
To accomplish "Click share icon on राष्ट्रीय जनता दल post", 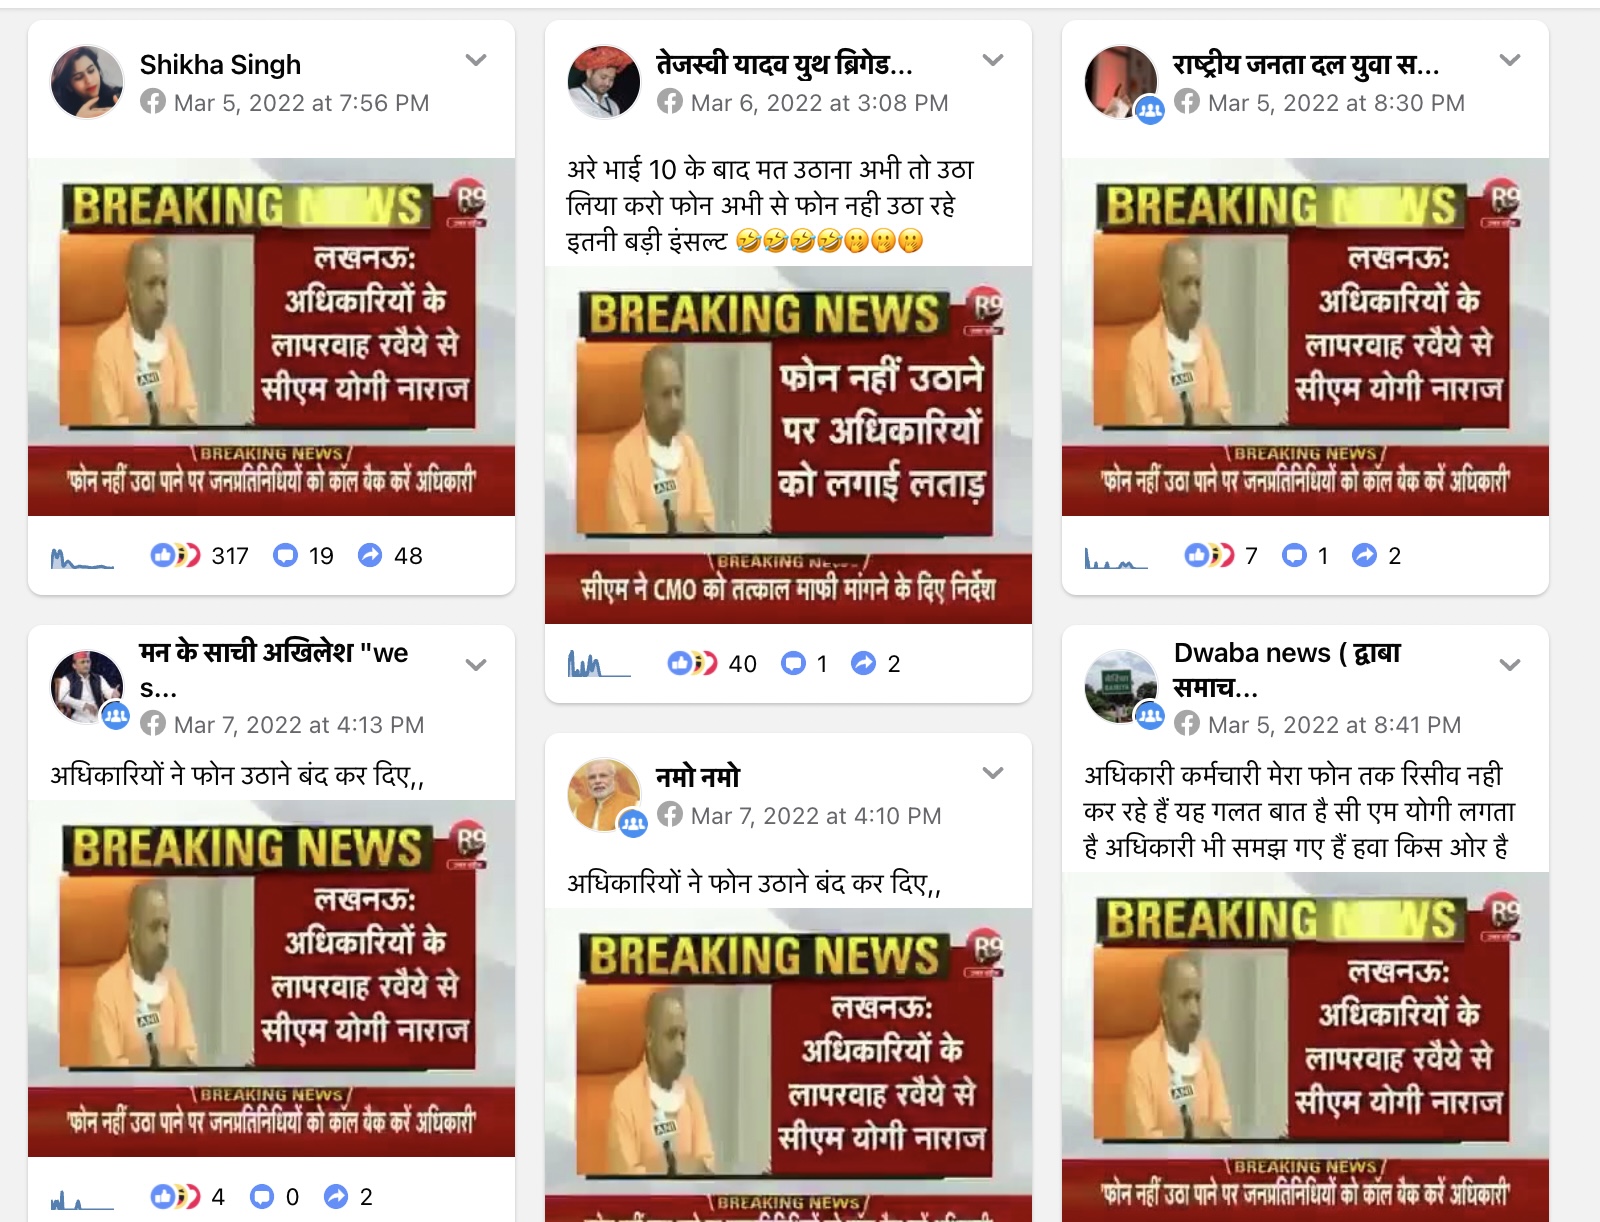I will coord(1364,555).
